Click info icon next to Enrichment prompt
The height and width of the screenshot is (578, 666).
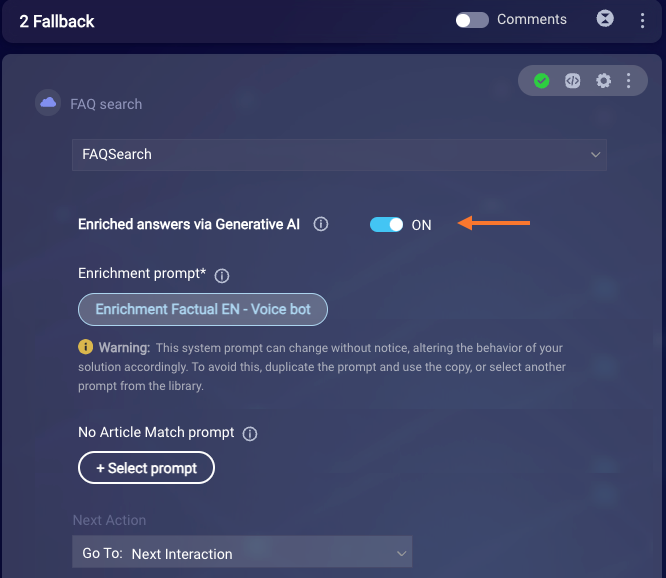[222, 276]
